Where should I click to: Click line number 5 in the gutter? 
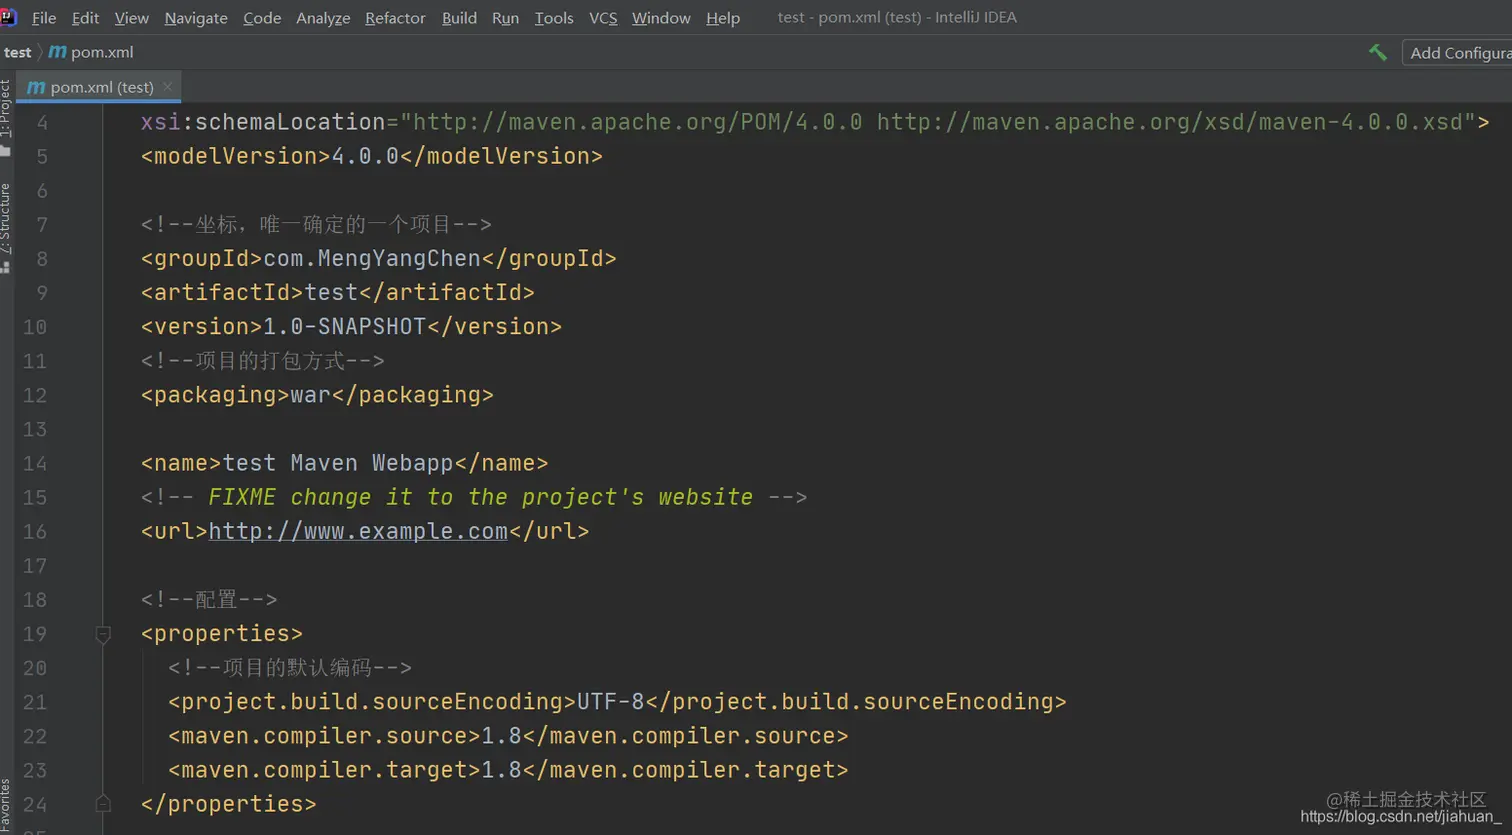pos(42,157)
